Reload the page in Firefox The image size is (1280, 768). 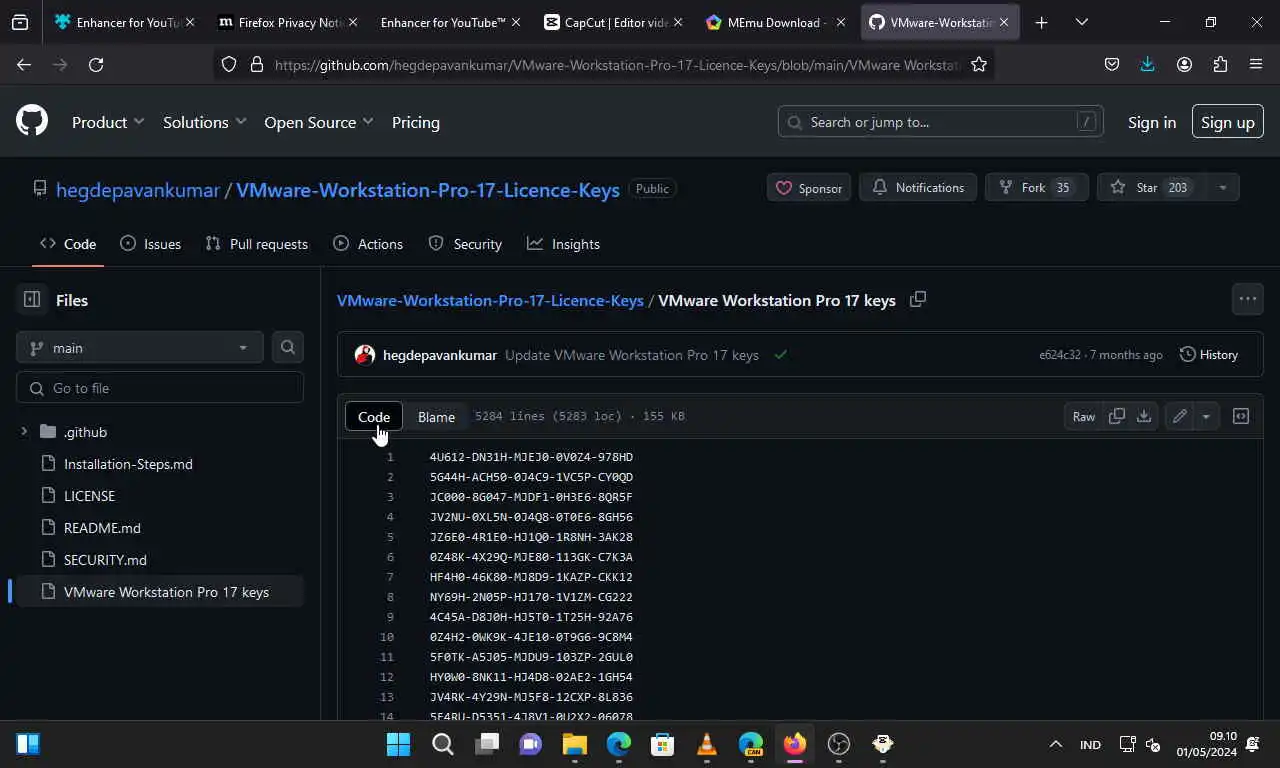point(96,64)
